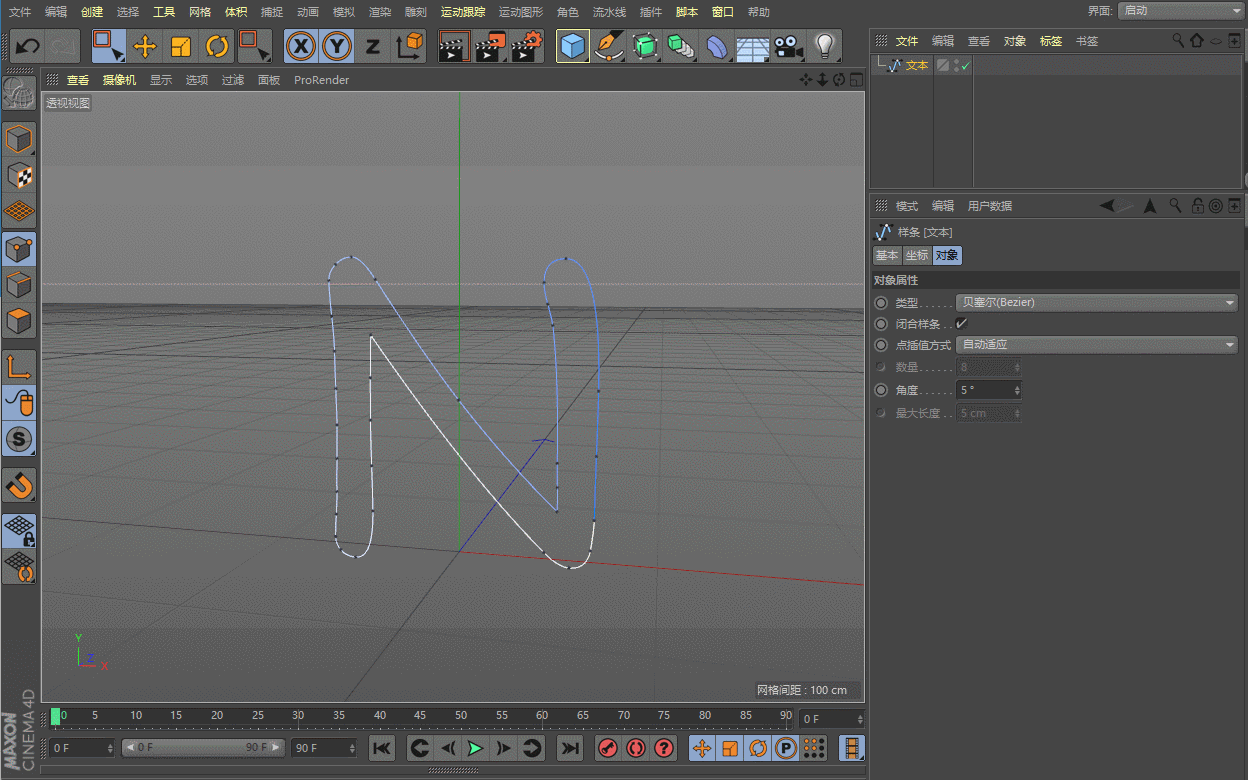
Task: Enable Snap magnet icon
Action: 19,485
